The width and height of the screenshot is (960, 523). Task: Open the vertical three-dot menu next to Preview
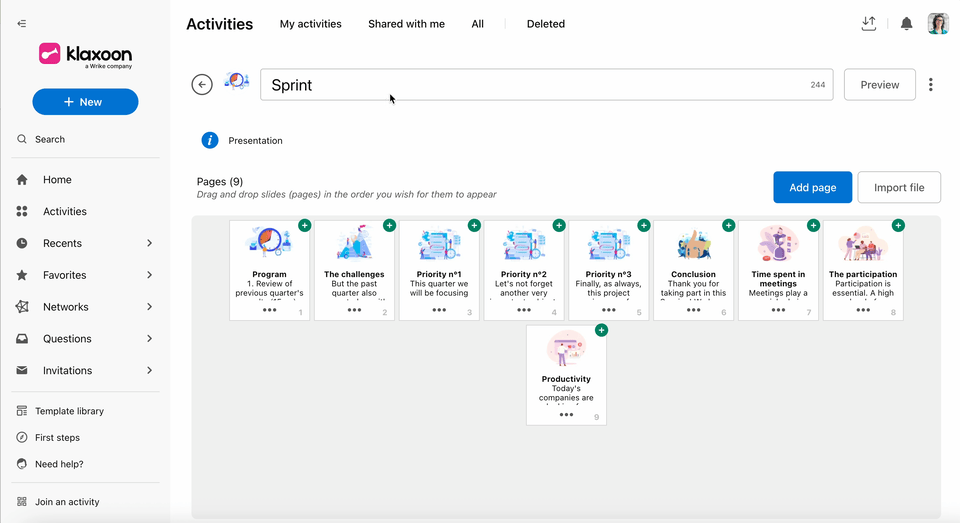point(931,85)
